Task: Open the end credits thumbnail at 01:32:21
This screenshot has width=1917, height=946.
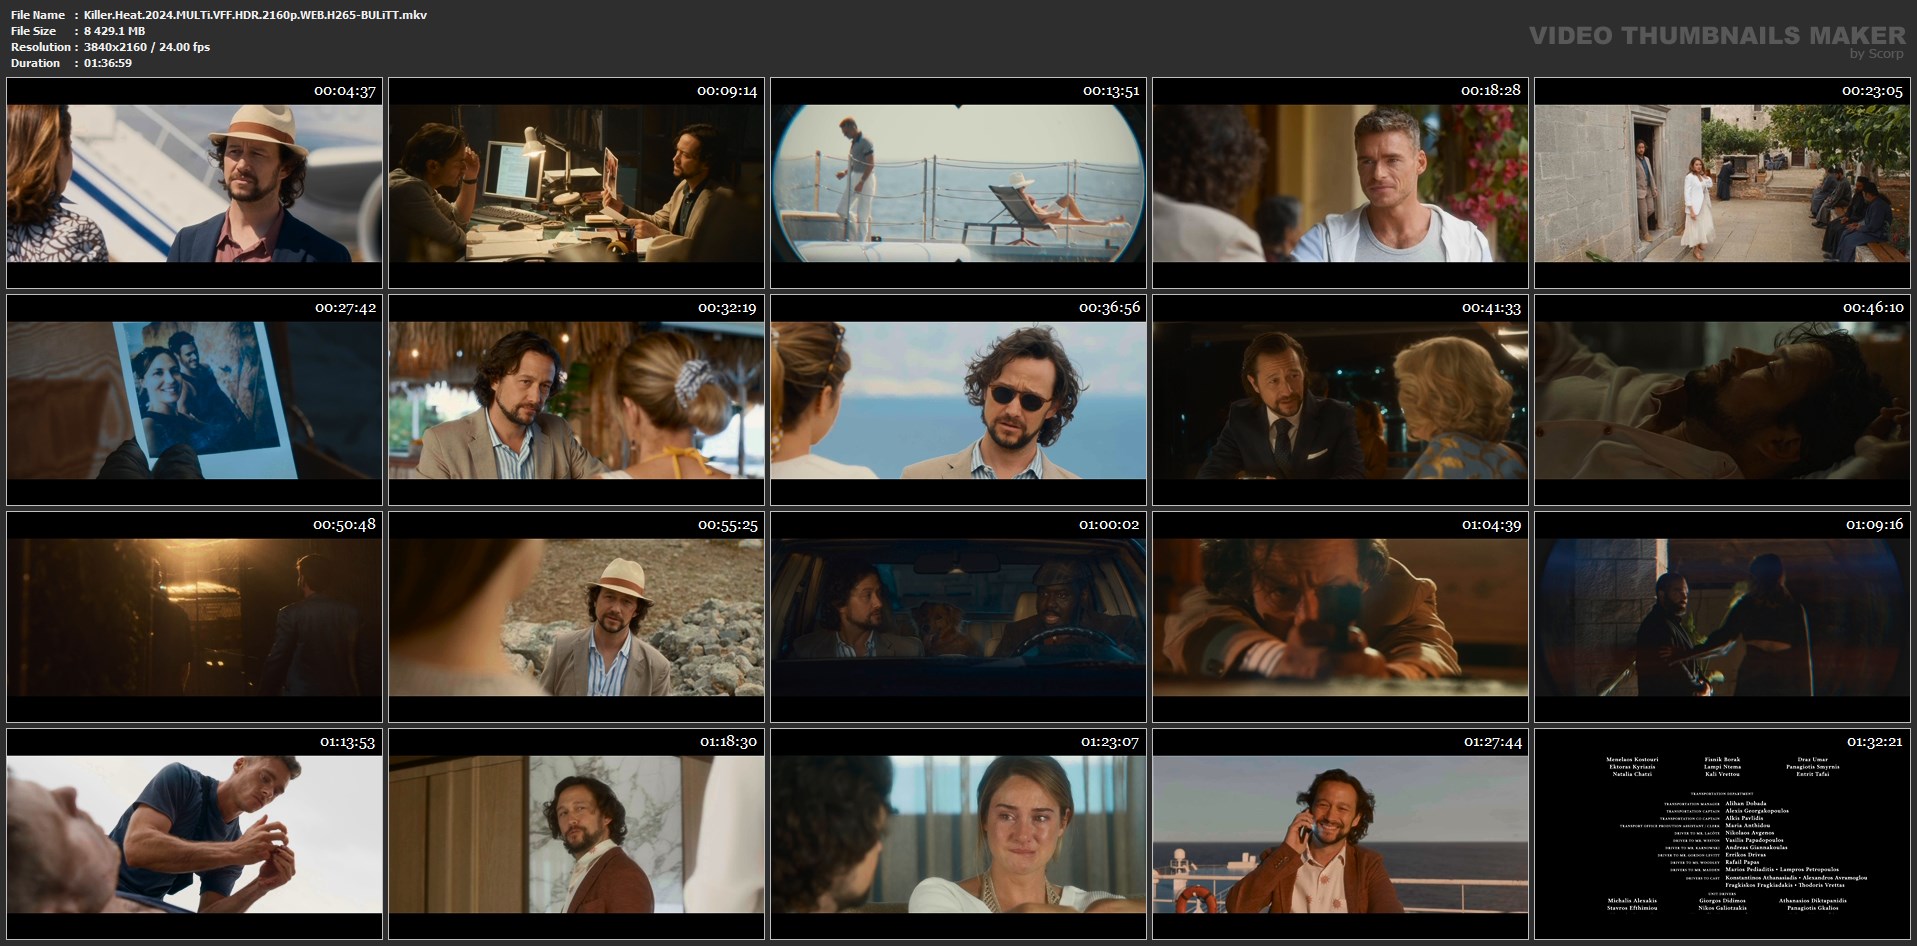Action: pos(1722,834)
